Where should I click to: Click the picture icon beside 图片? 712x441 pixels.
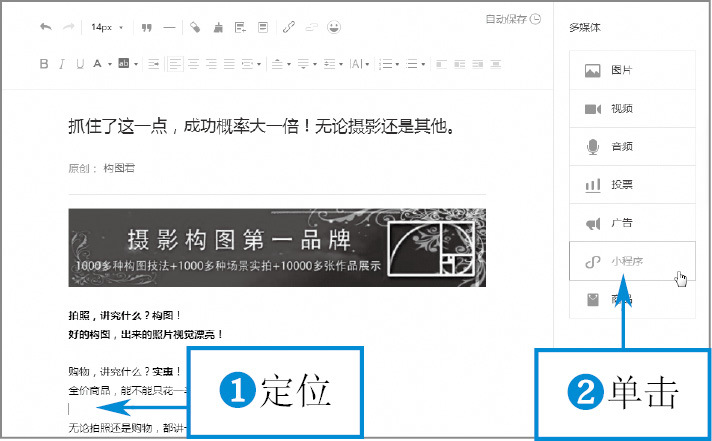coord(593,71)
